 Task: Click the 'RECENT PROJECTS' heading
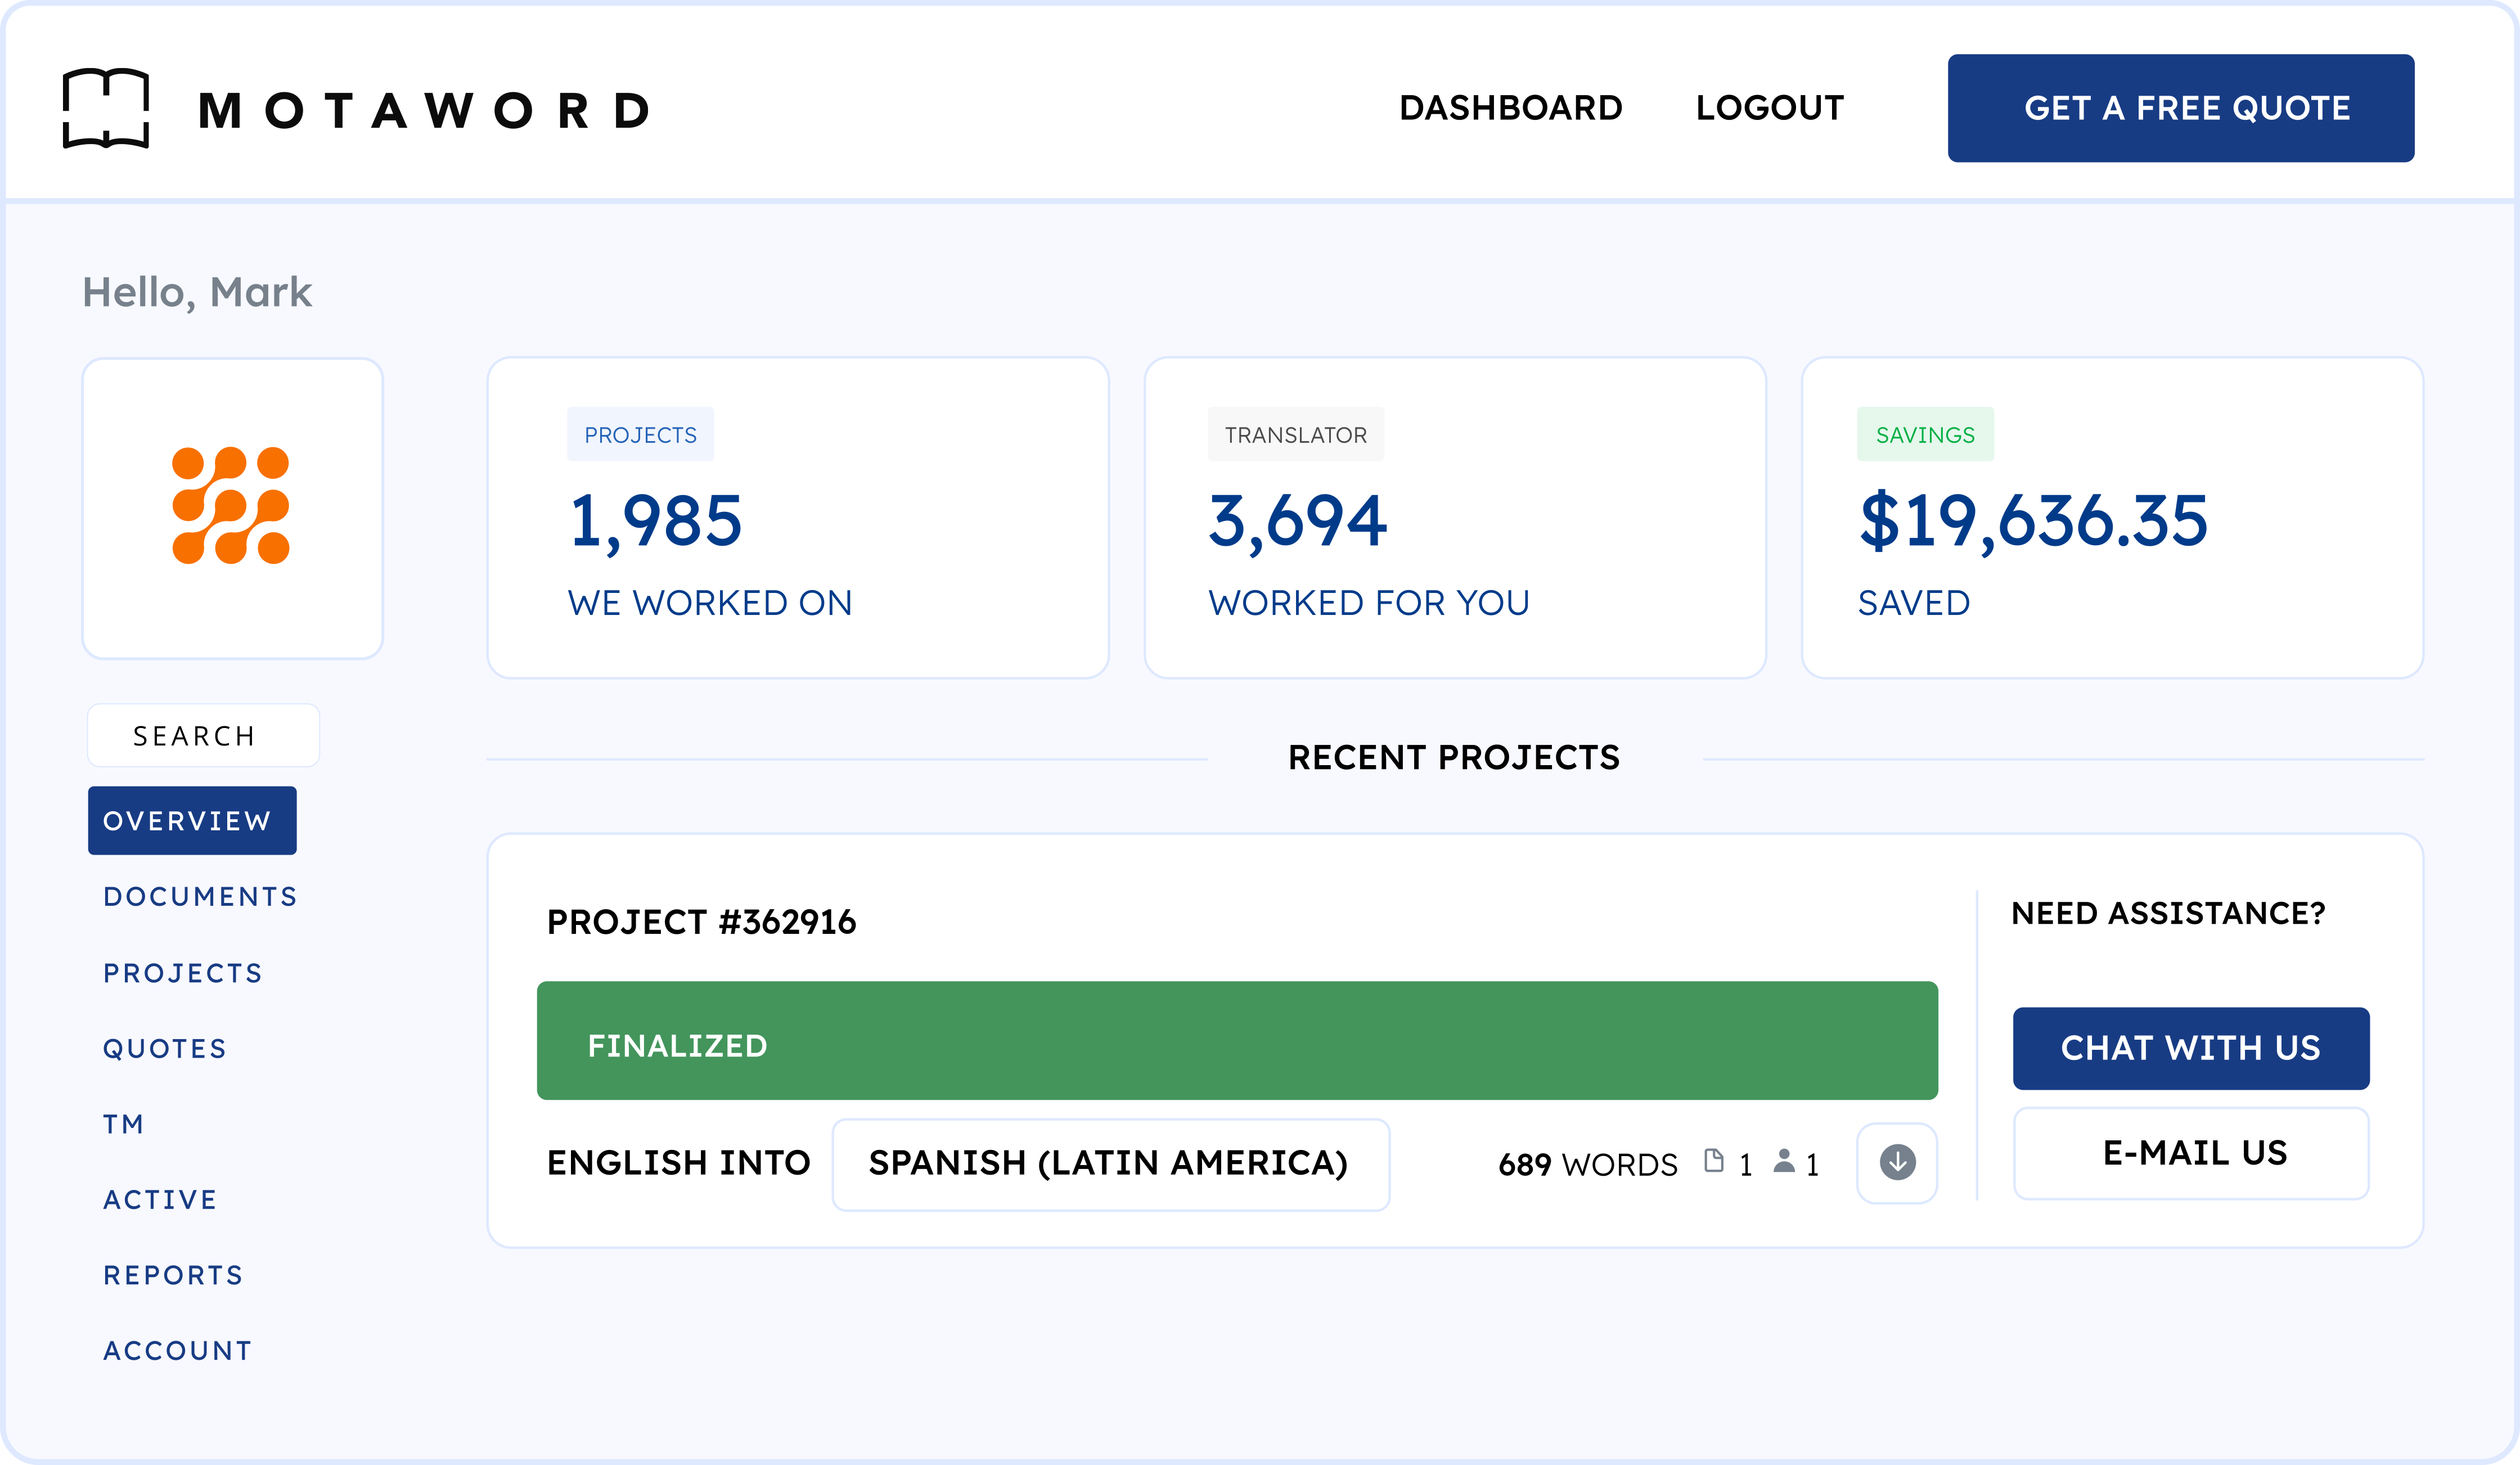[x=1454, y=758]
